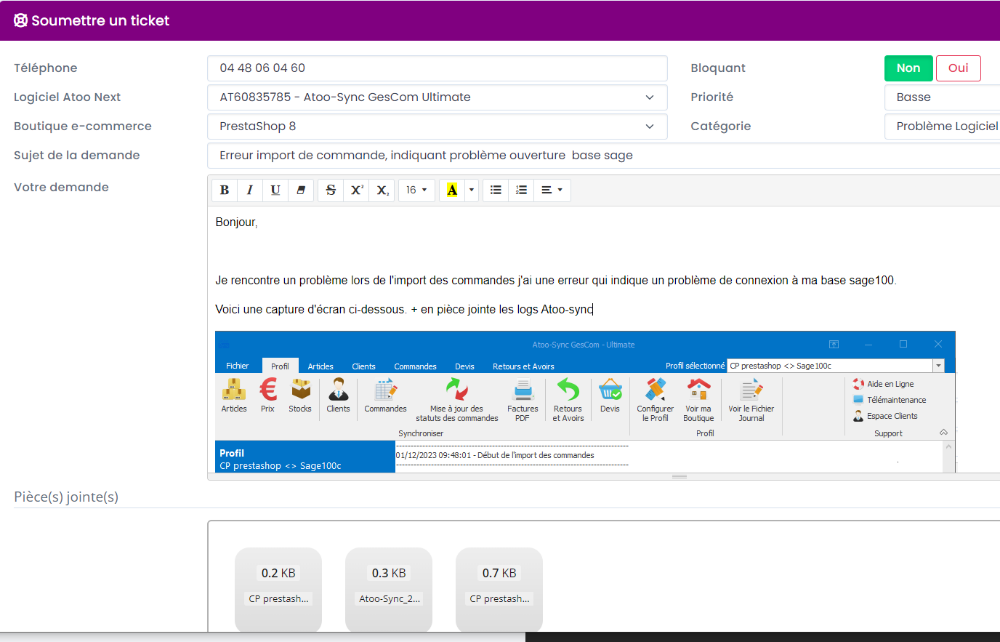1000x642 pixels.
Task: Open the font size 16 dropdown
Action: [x=416, y=190]
